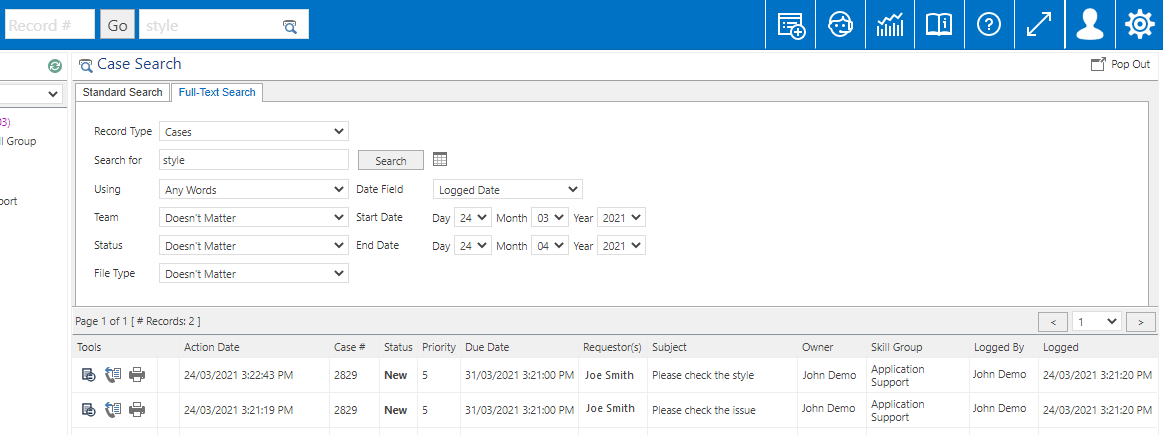This screenshot has width=1163, height=435.
Task: Go to next results page
Action: tap(1141, 321)
